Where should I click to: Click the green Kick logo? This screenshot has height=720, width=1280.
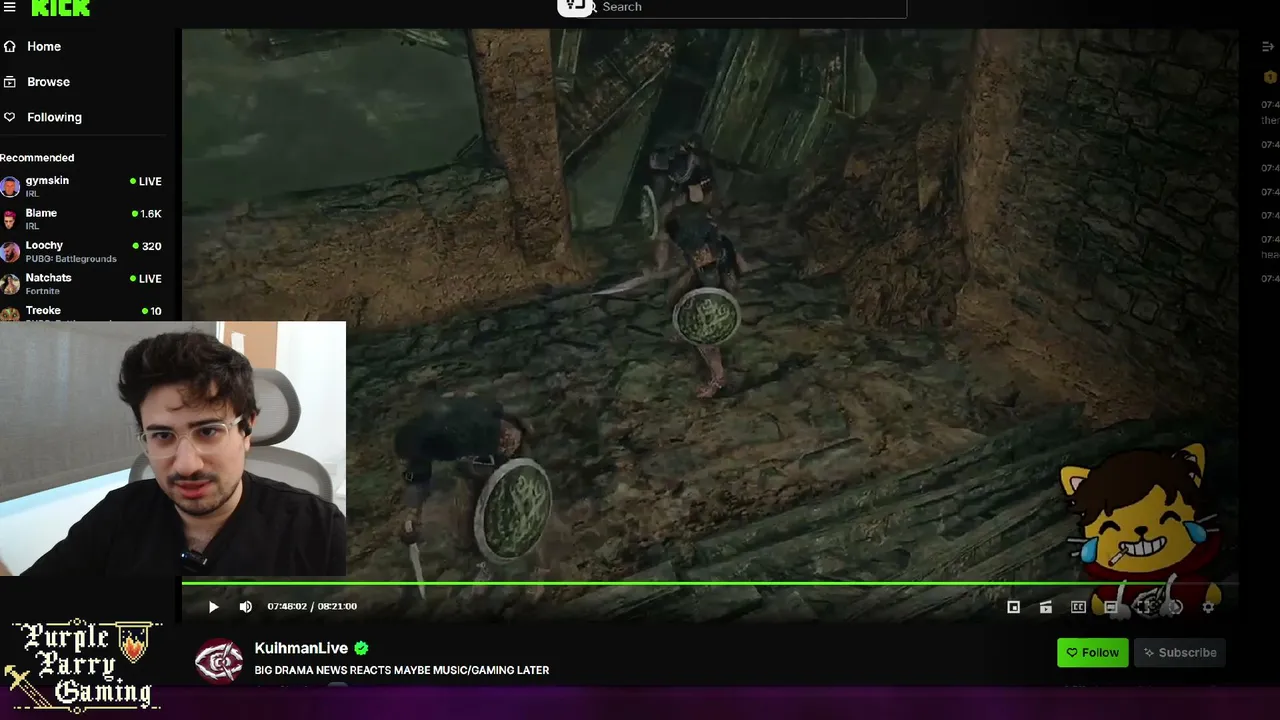tap(61, 7)
